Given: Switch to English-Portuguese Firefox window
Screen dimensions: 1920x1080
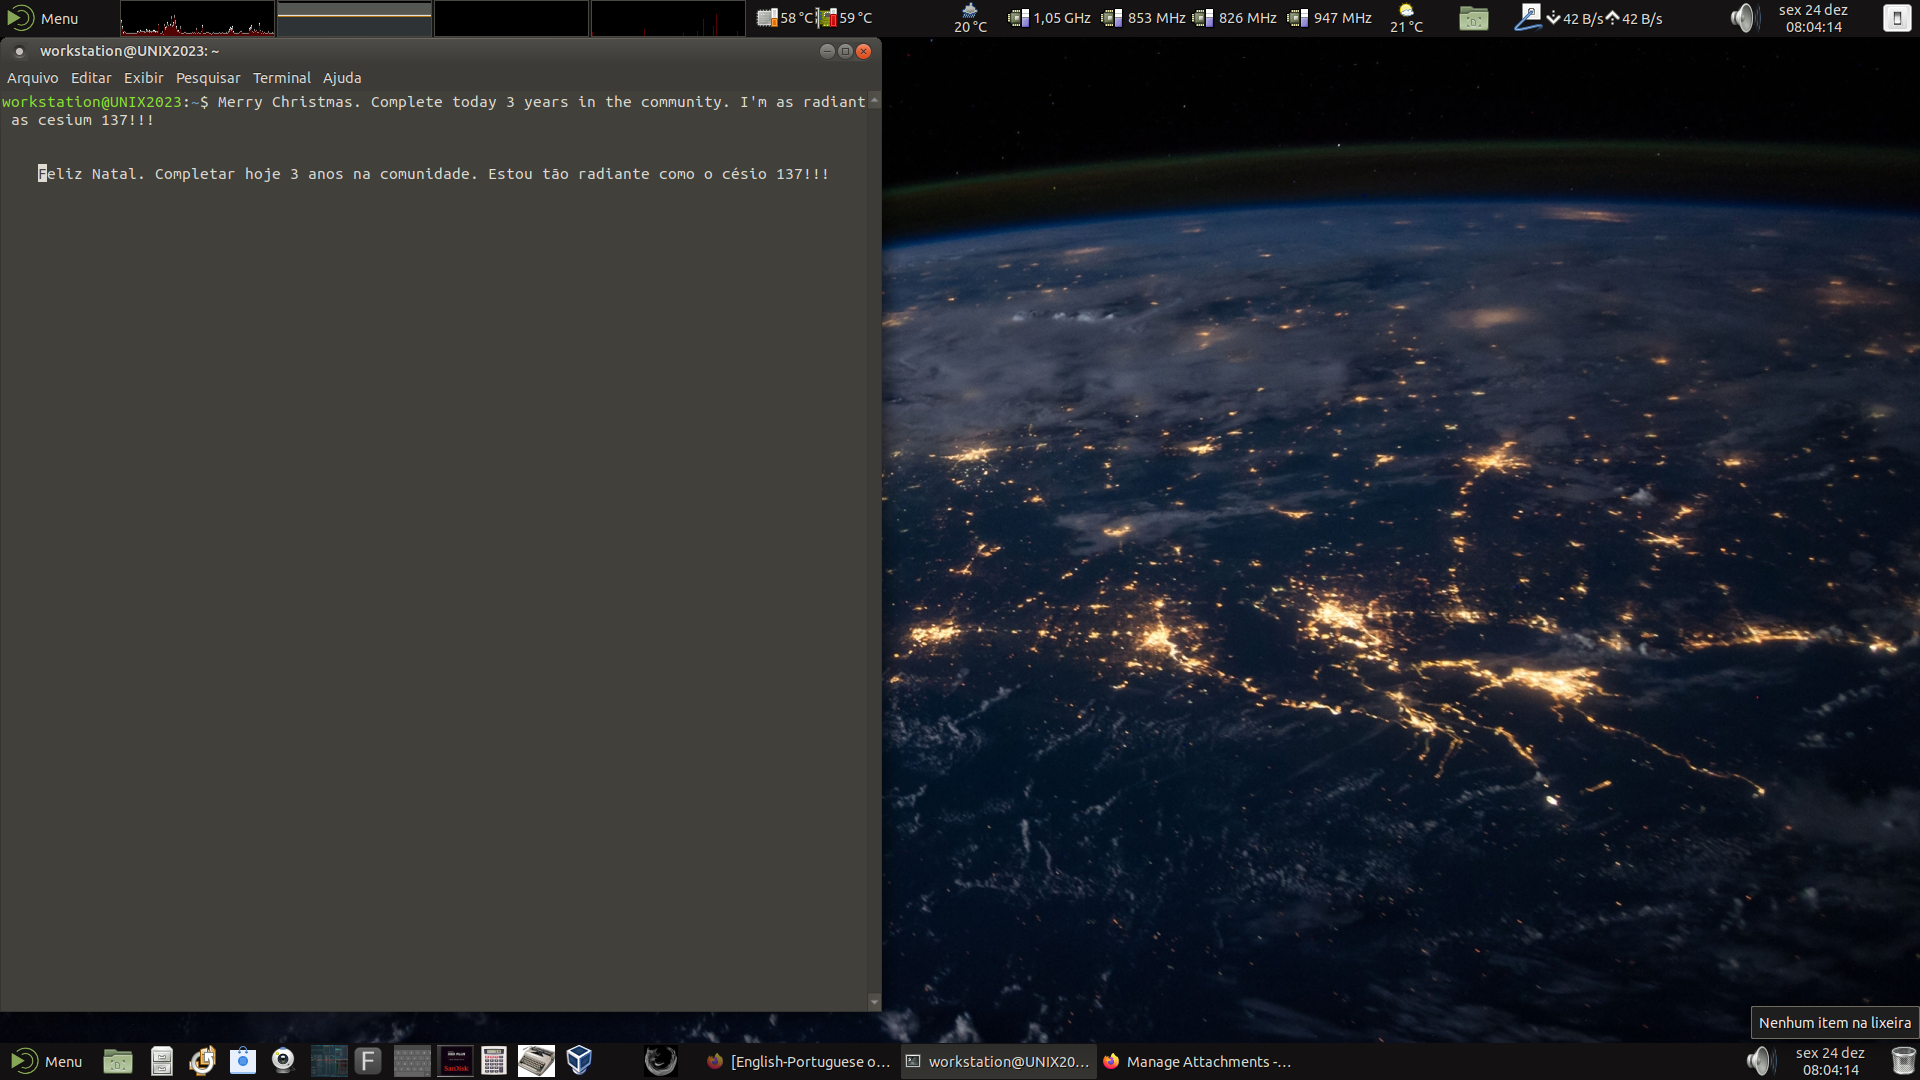Looking at the screenshot, I should pos(798,1061).
